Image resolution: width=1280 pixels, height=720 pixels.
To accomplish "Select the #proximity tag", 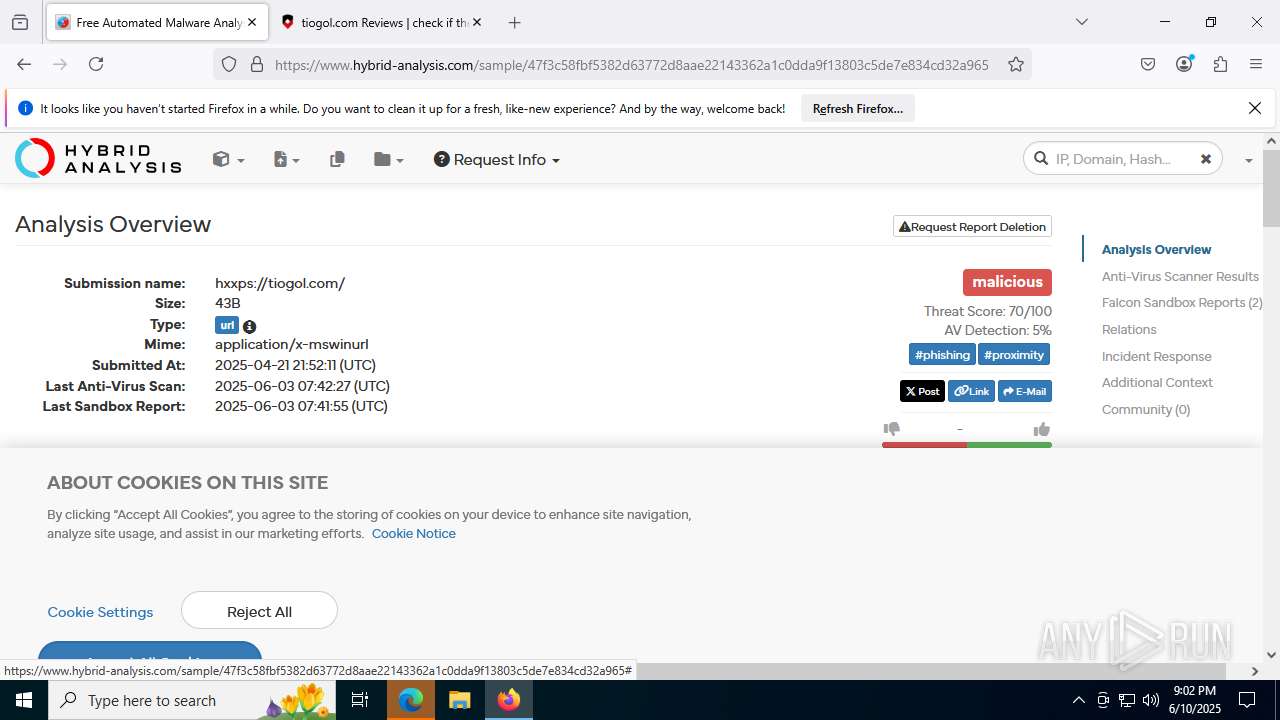I will (x=1014, y=355).
